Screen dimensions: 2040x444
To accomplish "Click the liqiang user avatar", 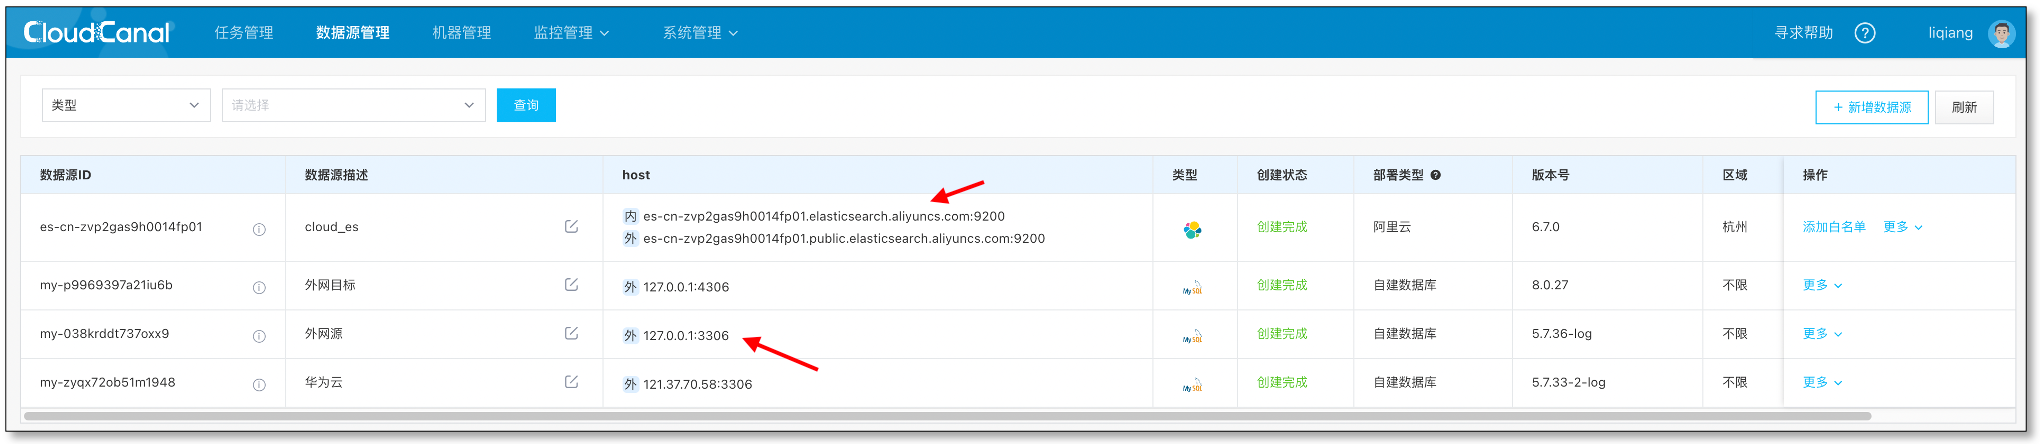I will click(x=2001, y=34).
